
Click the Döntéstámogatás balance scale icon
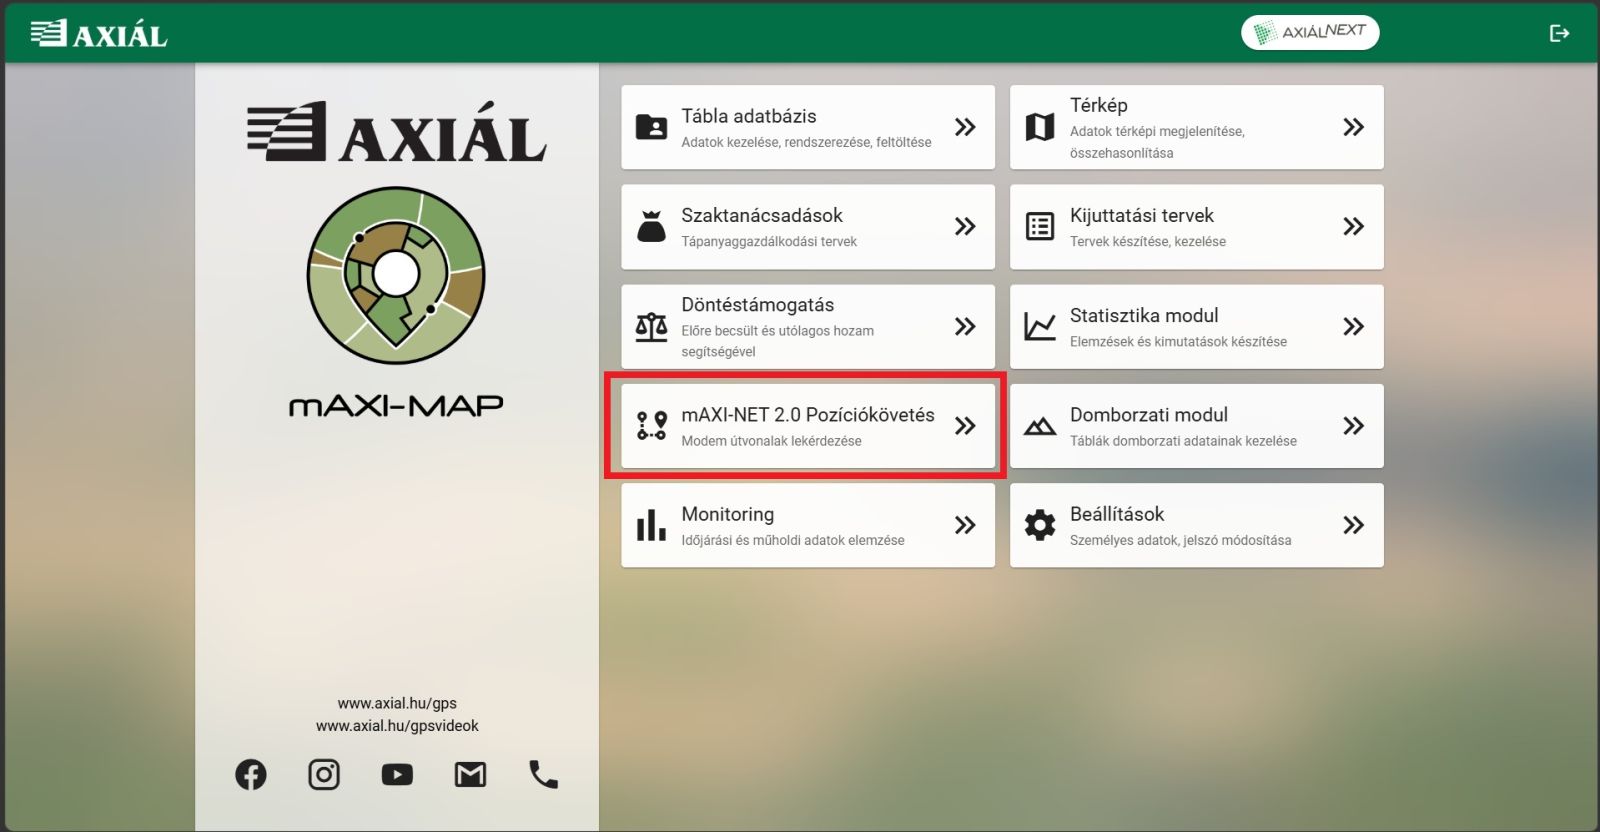[651, 326]
